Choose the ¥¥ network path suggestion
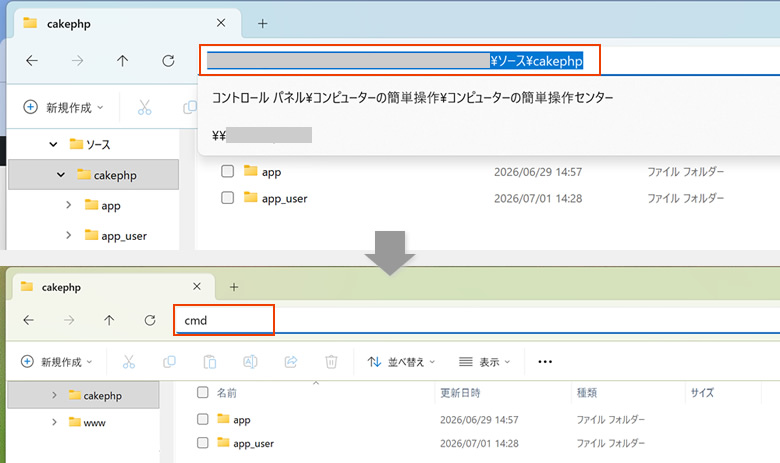Viewport: 780px width, 463px height. coord(262,135)
